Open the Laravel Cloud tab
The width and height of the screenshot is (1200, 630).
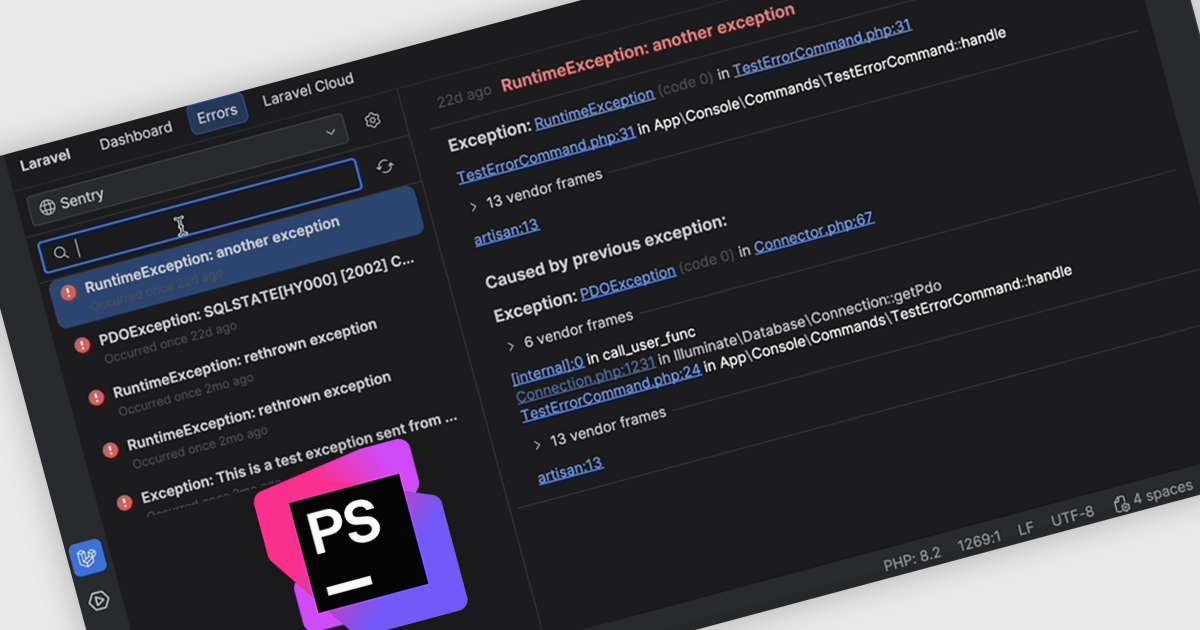308,90
